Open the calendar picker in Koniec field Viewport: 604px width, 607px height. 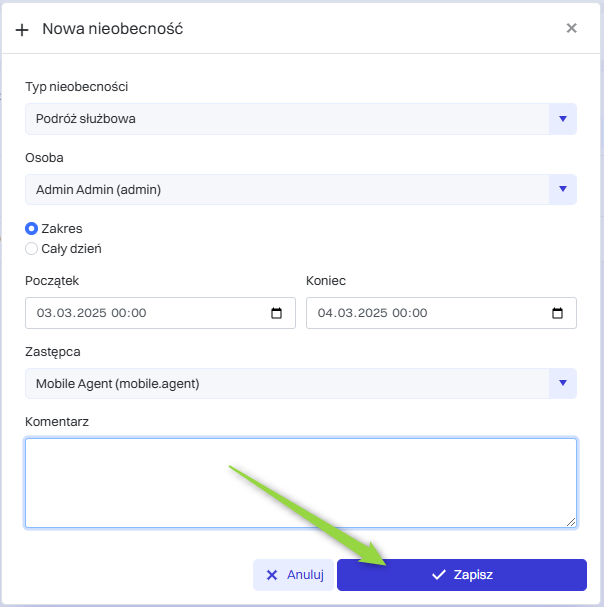[558, 313]
